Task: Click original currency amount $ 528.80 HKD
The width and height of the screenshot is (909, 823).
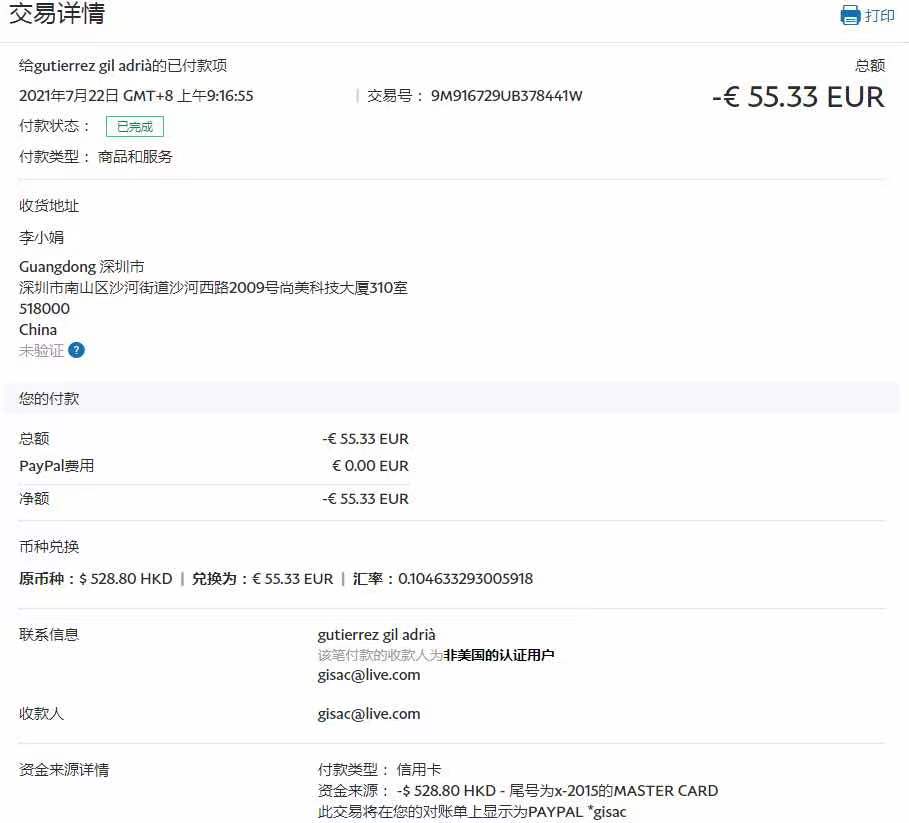Action: coord(125,579)
